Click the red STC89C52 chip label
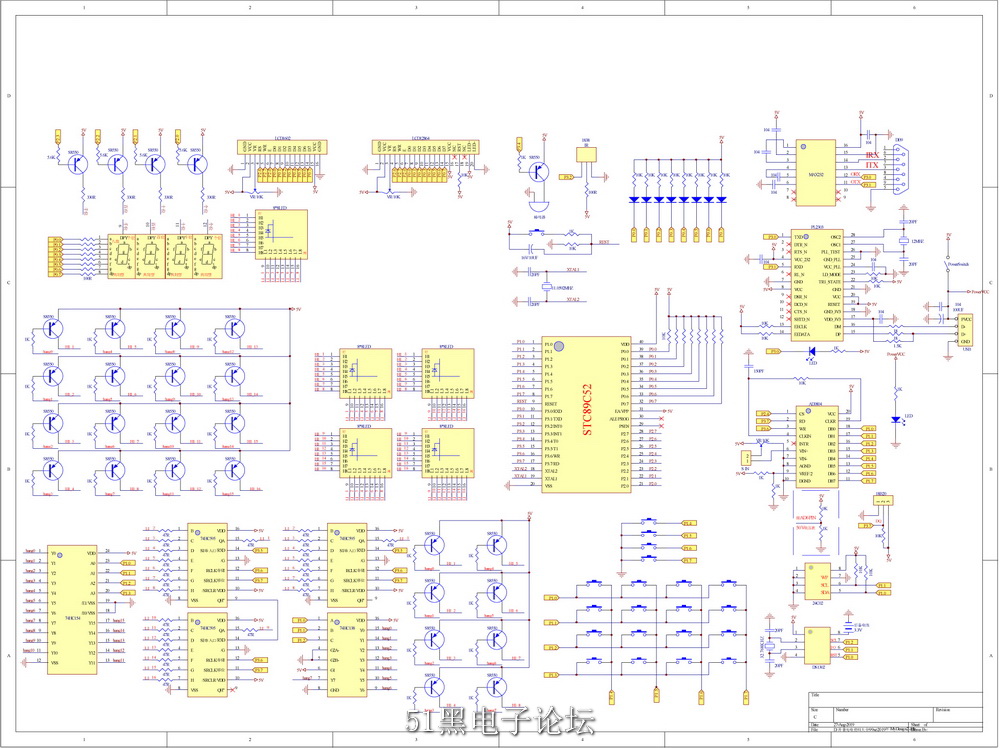The height and width of the screenshot is (748, 1000). pos(587,409)
